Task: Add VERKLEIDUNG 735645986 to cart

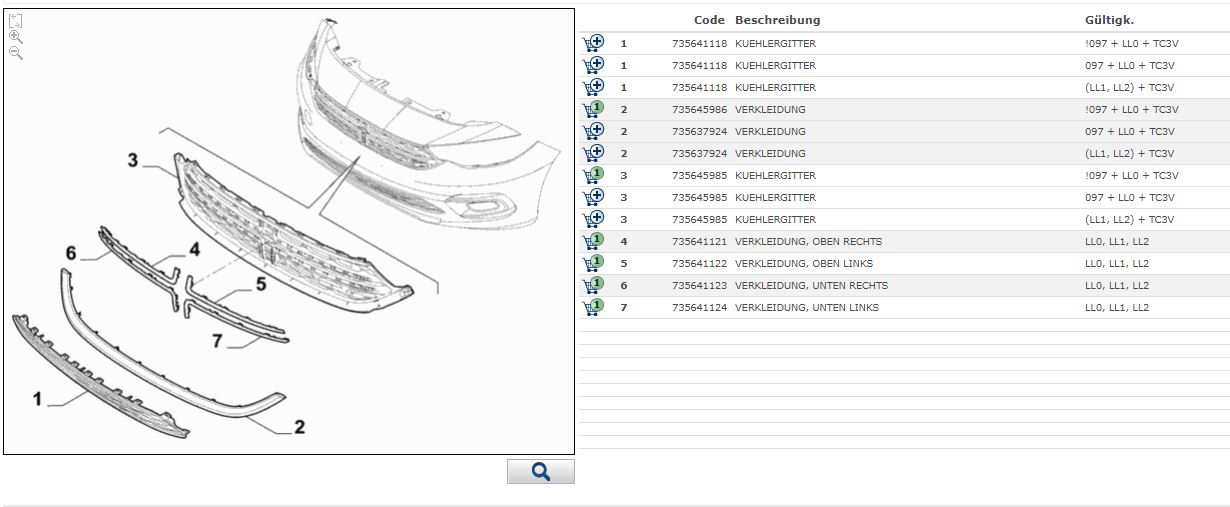Action: 594,109
